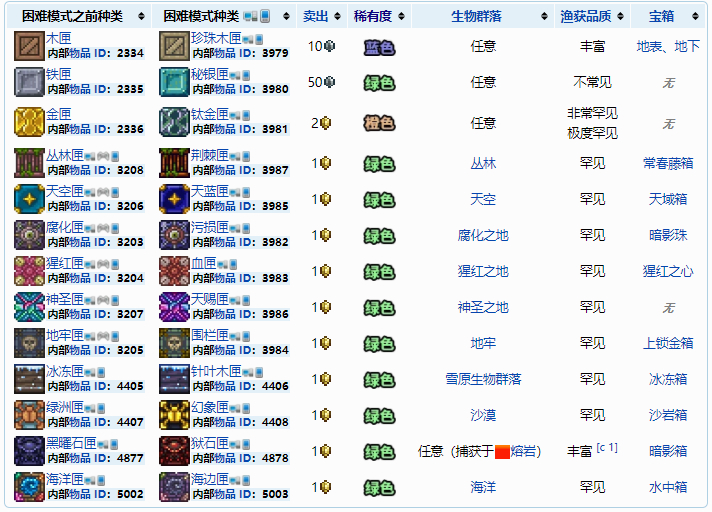
Task: Sort by 渔获品质 column arrows
Action: pos(620,17)
